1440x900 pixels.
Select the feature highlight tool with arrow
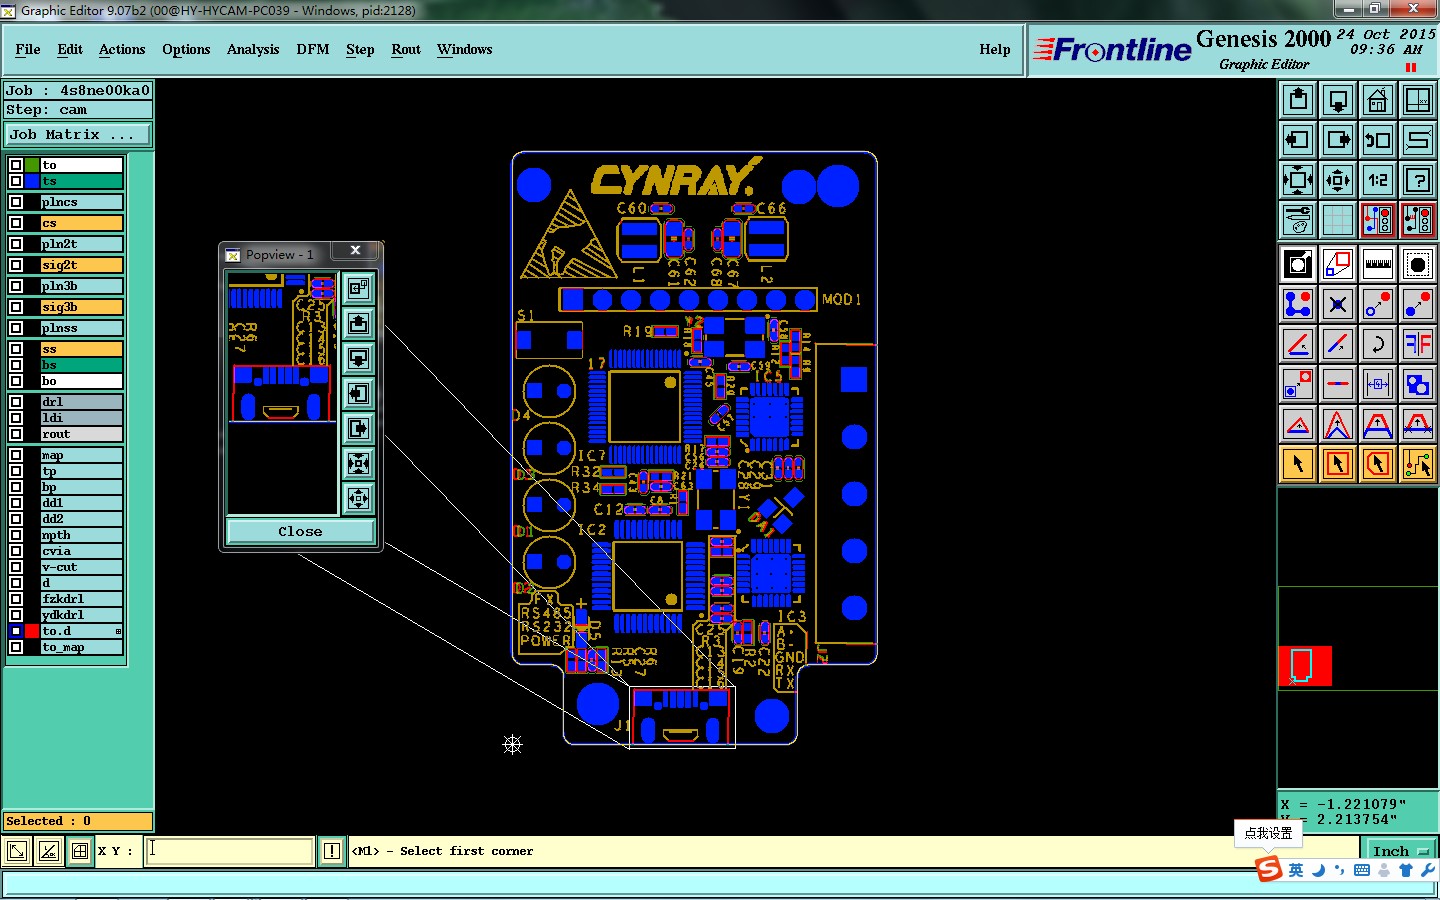[x=1298, y=264]
